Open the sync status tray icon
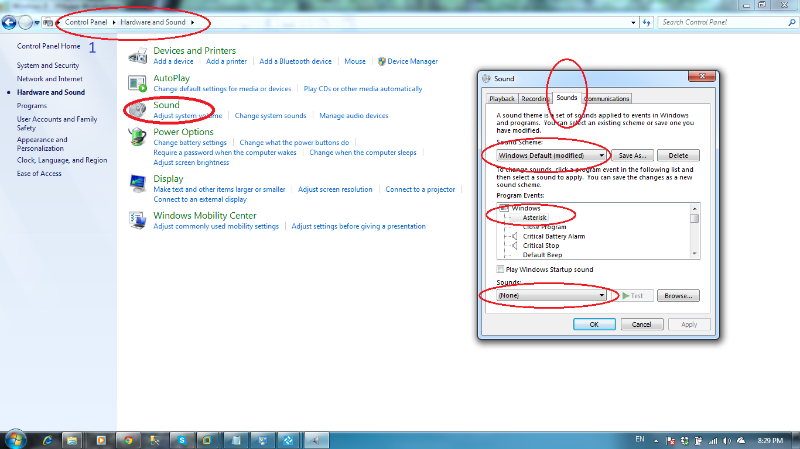Image resolution: width=800 pixels, height=449 pixels. click(x=685, y=441)
